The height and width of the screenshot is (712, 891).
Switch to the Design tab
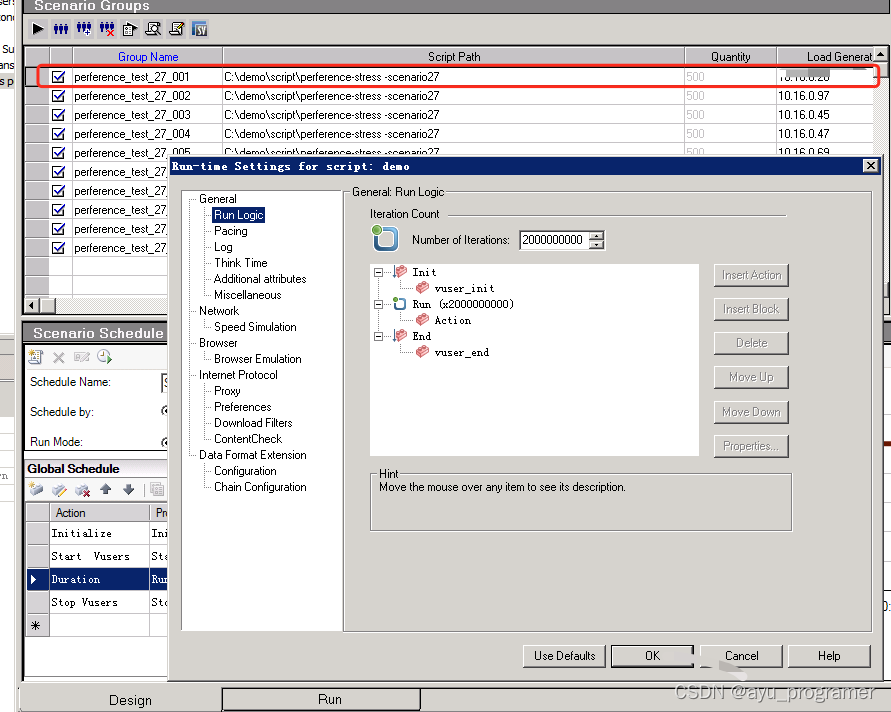pyautogui.click(x=130, y=700)
